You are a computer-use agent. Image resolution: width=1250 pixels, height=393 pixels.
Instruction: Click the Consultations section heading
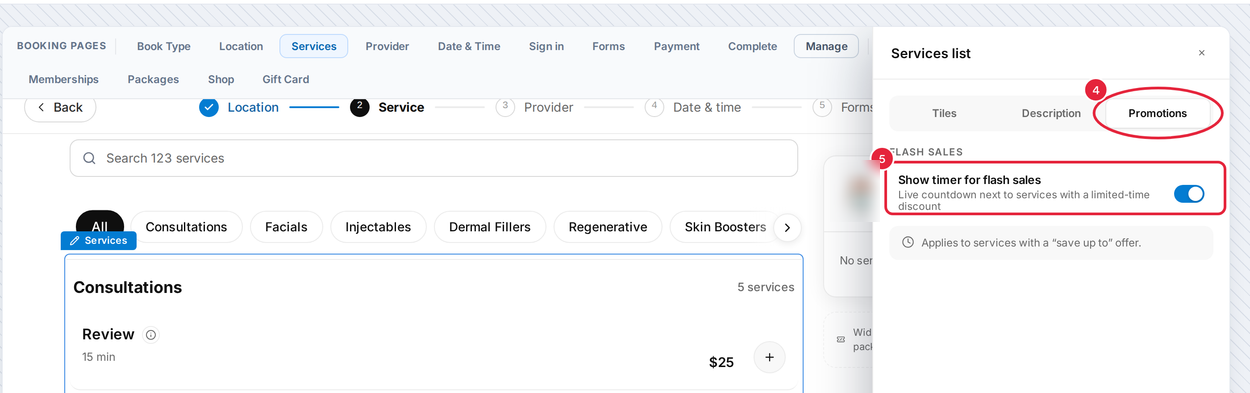(128, 287)
